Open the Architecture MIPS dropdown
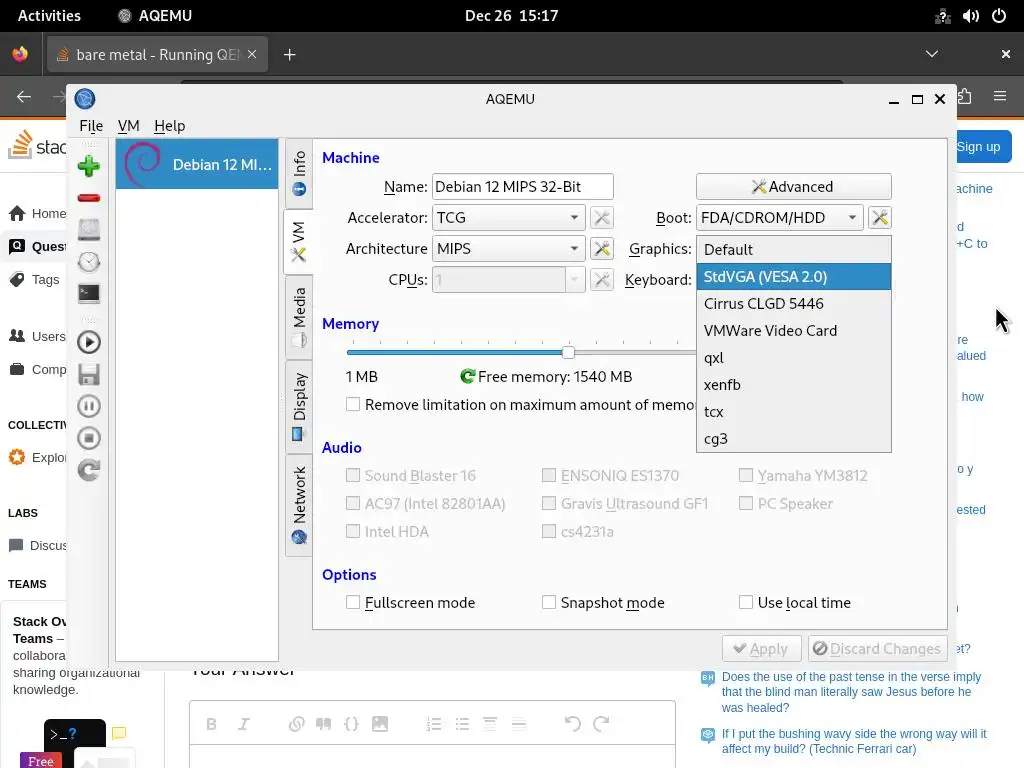The image size is (1024, 768). tap(509, 248)
